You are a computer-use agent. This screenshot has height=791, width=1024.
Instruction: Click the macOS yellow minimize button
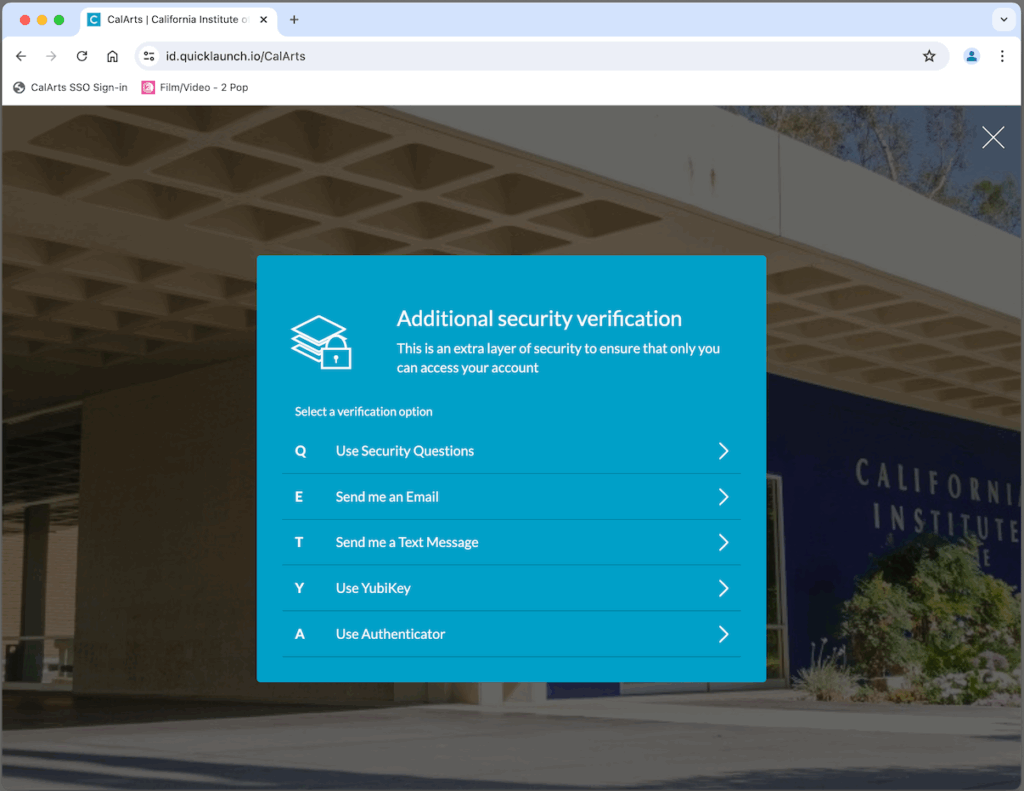(x=42, y=20)
